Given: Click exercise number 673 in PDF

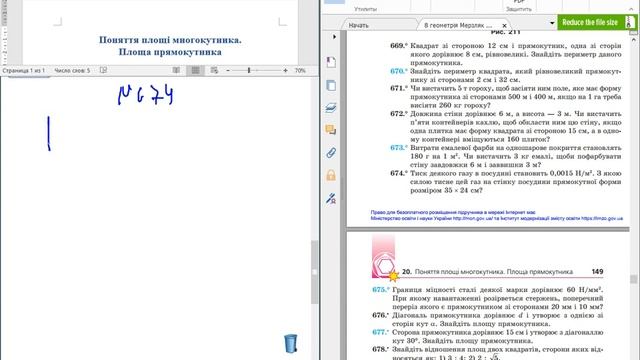Looking at the screenshot, I should point(398,147).
